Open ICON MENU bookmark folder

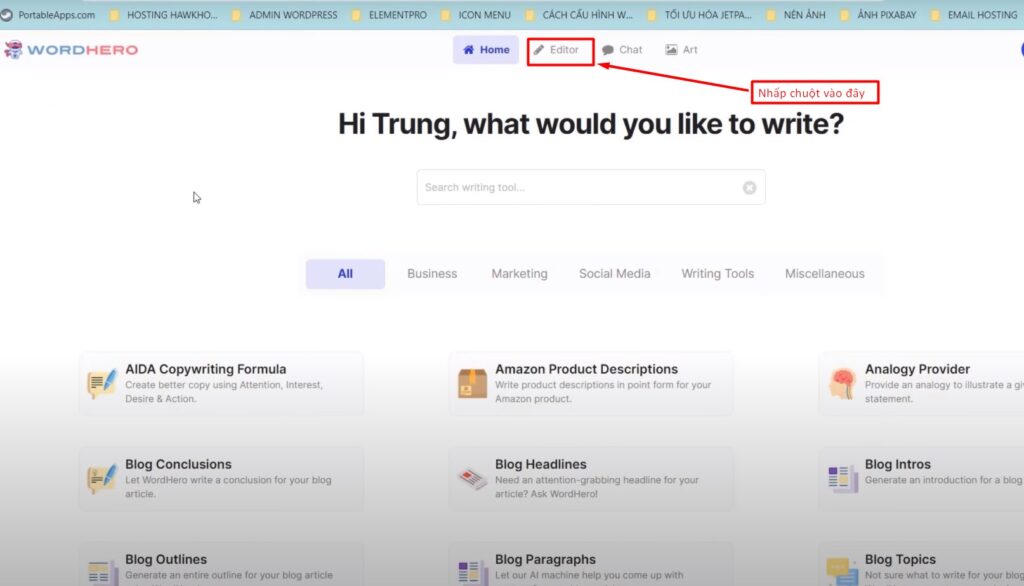coord(476,14)
